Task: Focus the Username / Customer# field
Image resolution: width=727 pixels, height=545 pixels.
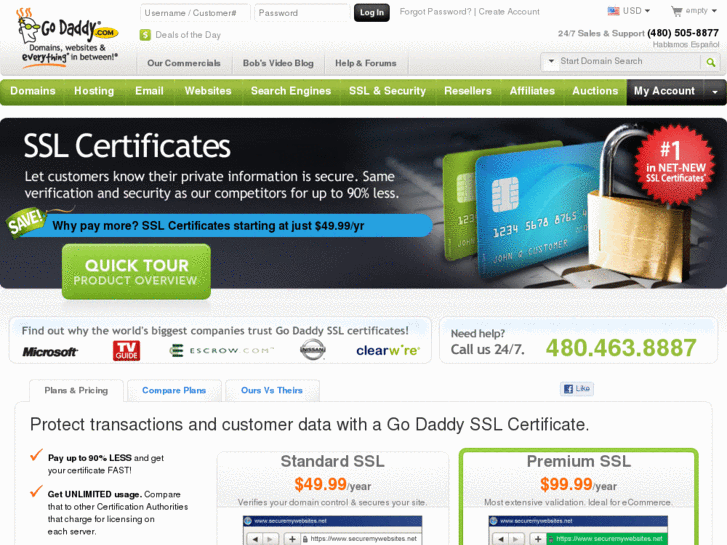Action: pos(195,13)
